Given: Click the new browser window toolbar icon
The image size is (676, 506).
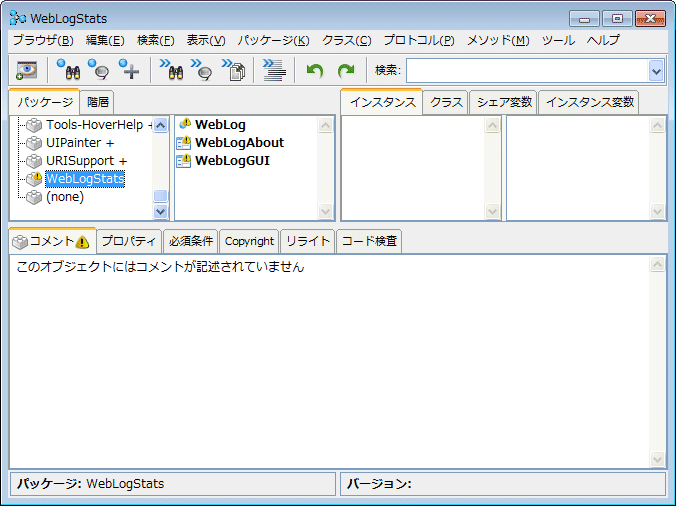Looking at the screenshot, I should [x=26, y=70].
